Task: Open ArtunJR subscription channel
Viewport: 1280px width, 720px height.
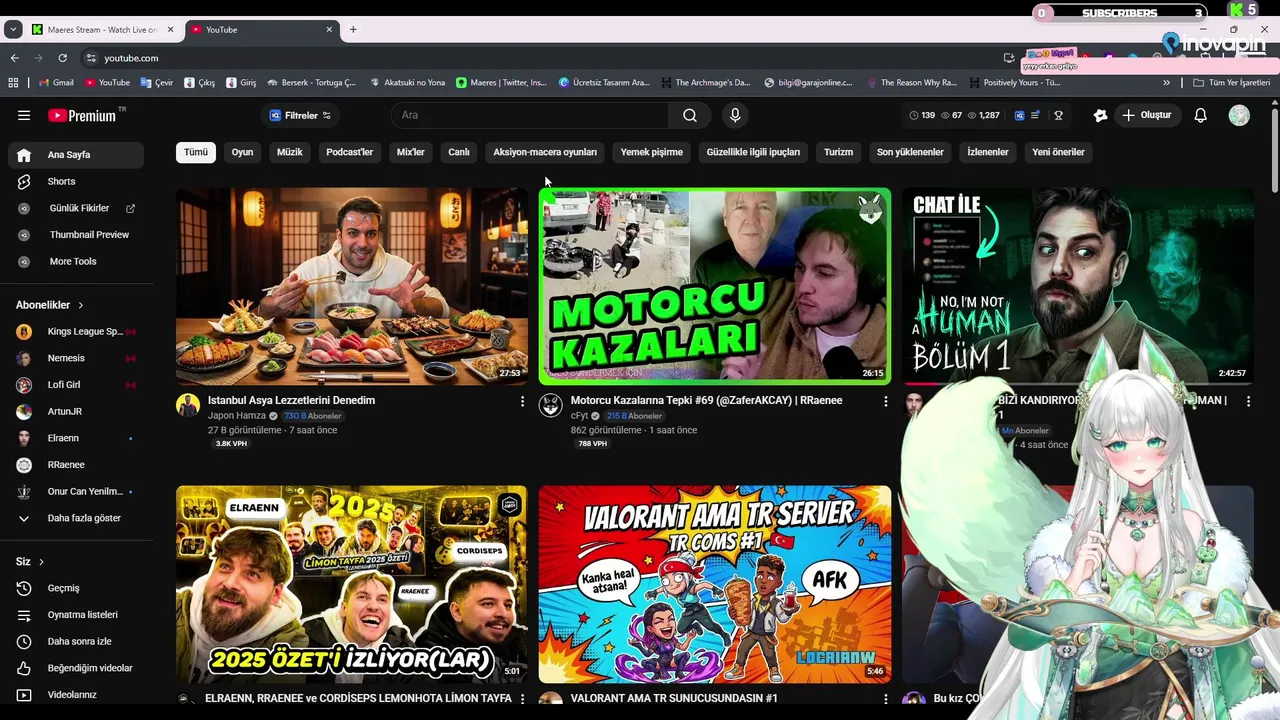Action: pos(76,411)
